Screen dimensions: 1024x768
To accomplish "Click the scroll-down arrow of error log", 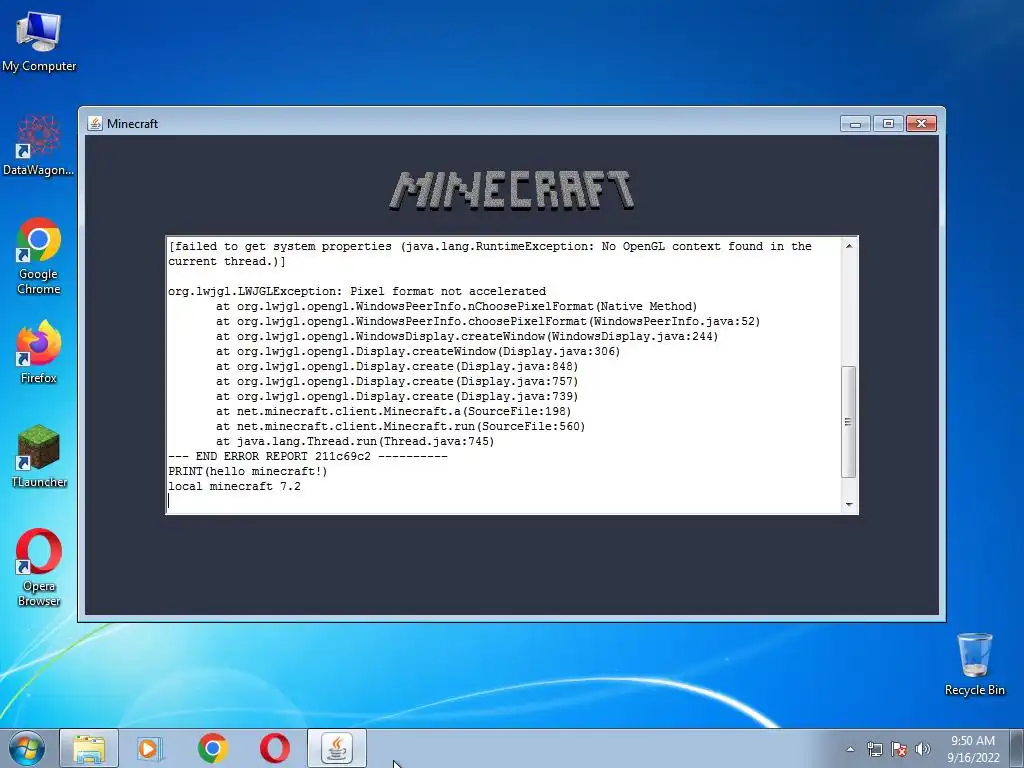I will tap(849, 504).
